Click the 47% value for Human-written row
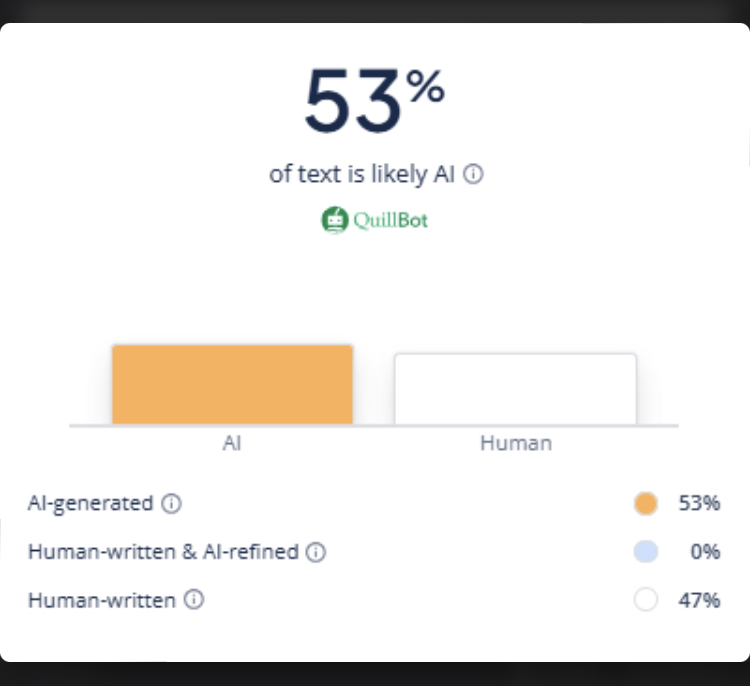 [699, 600]
